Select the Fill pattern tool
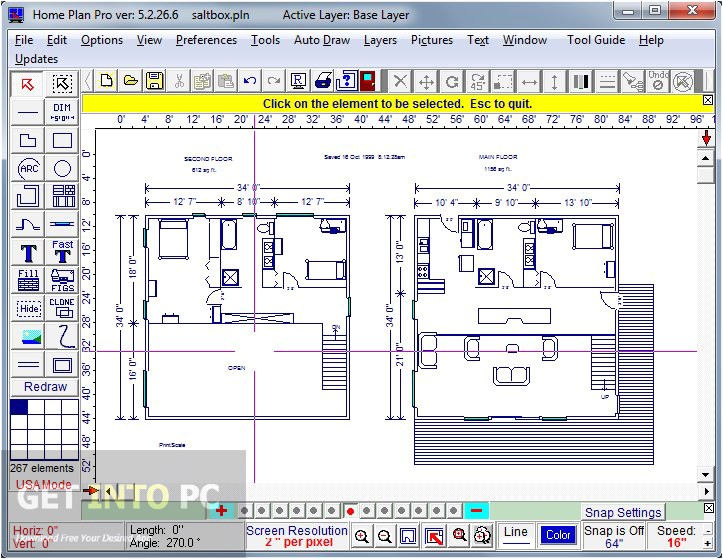The height and width of the screenshot is (559, 723). pos(28,280)
